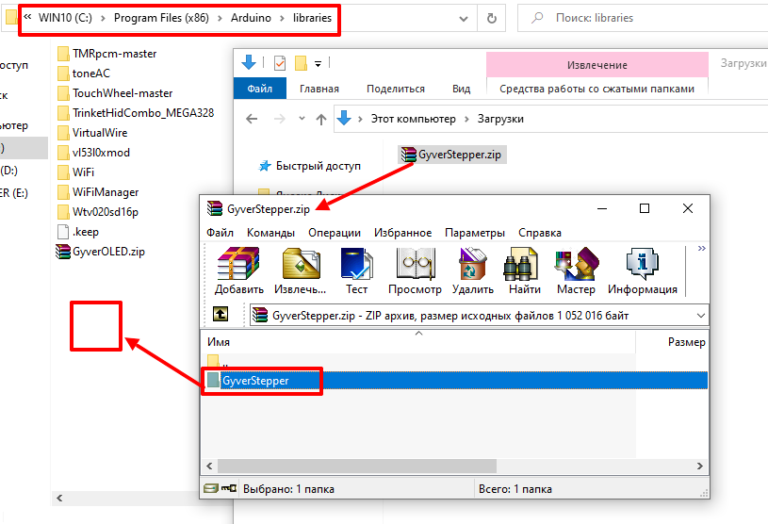Screen dimensions: 768x524
Task: Open address bar history dropdown in libraries window
Action: pyautogui.click(x=462, y=19)
